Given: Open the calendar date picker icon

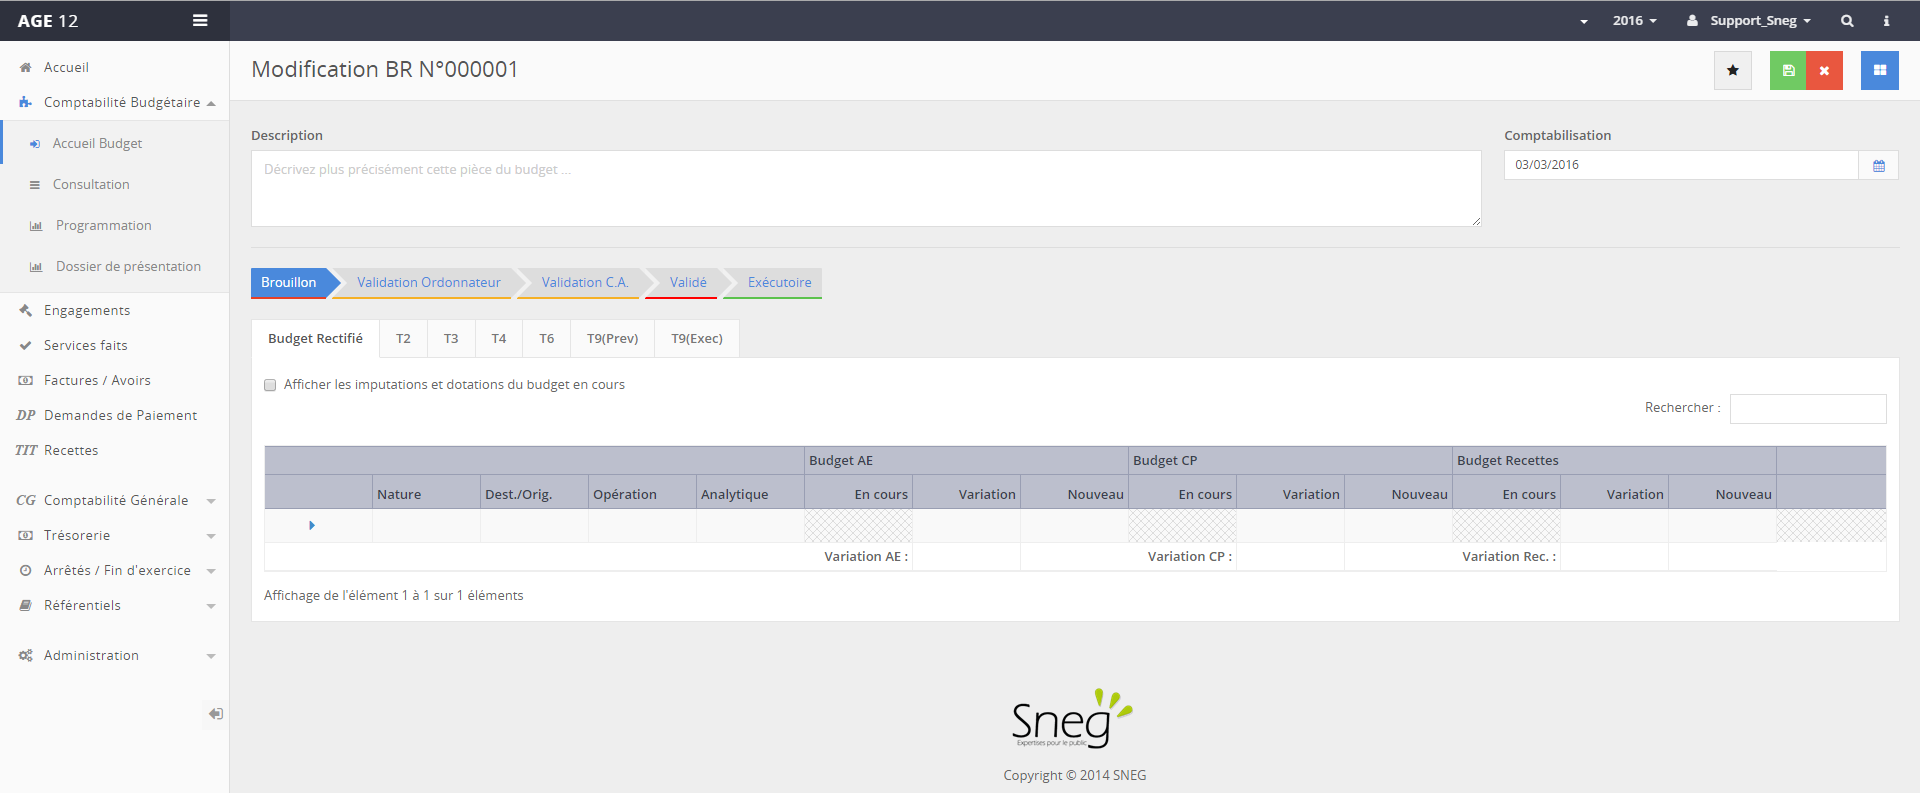Looking at the screenshot, I should [x=1878, y=166].
